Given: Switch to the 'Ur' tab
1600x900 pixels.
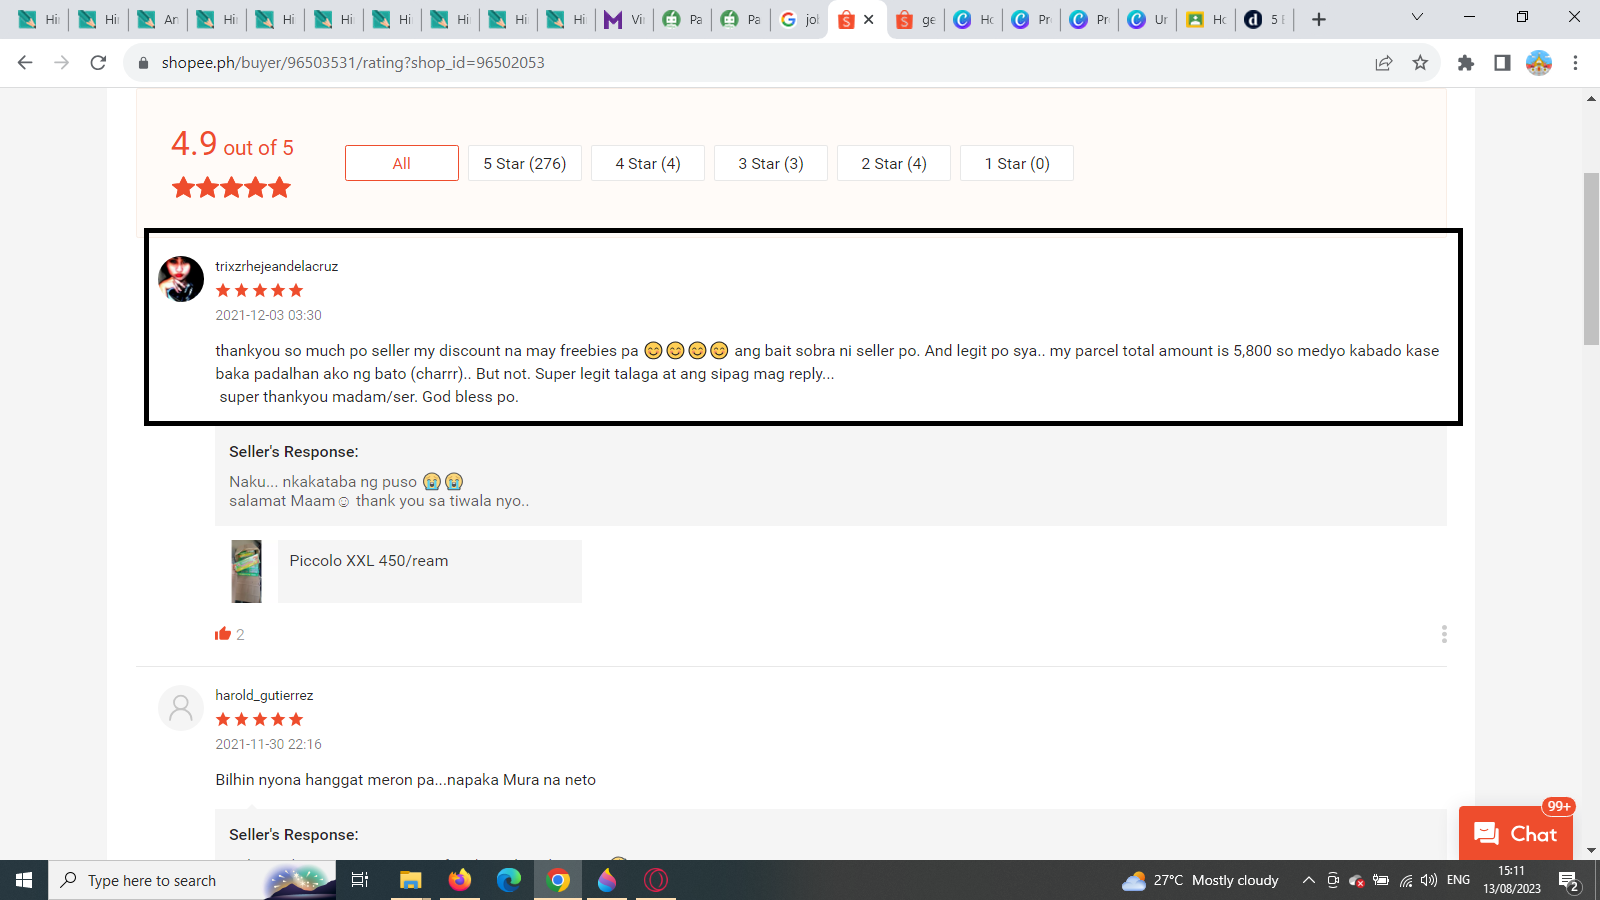Looking at the screenshot, I should [x=1148, y=19].
